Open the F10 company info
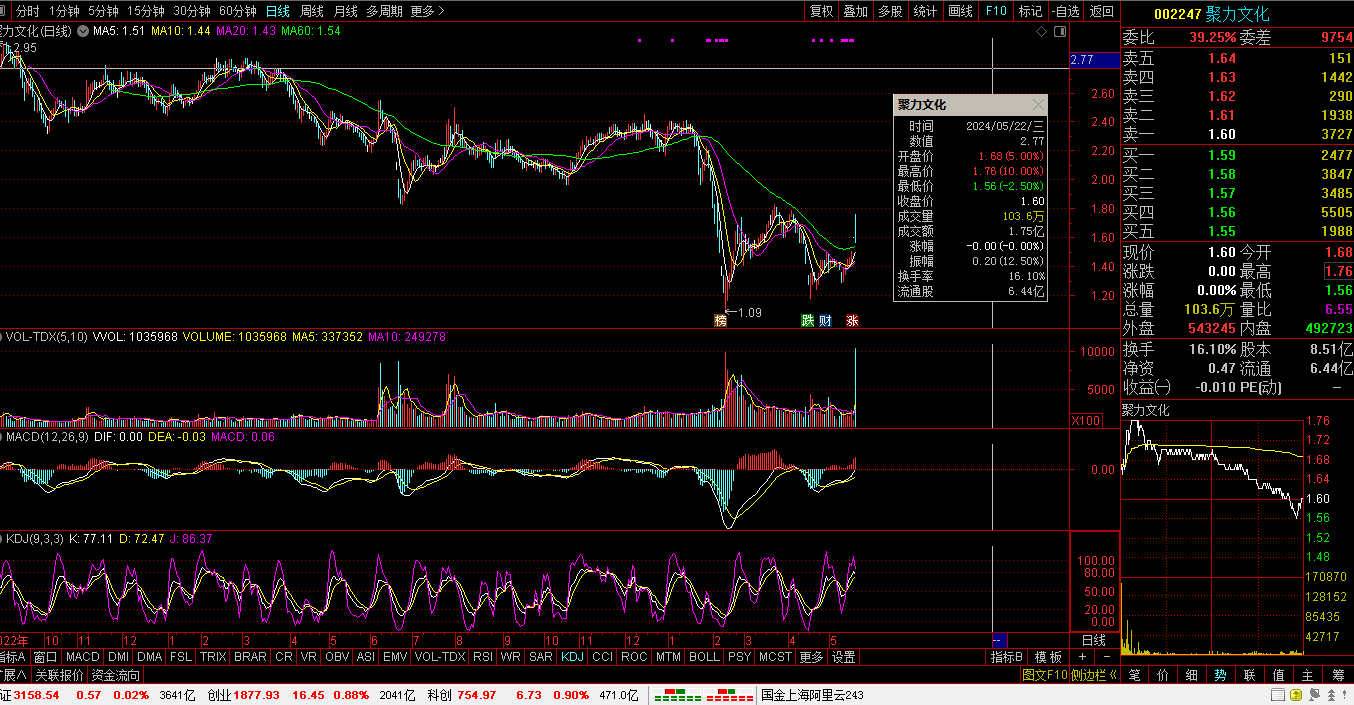The image size is (1354, 705). tap(996, 11)
